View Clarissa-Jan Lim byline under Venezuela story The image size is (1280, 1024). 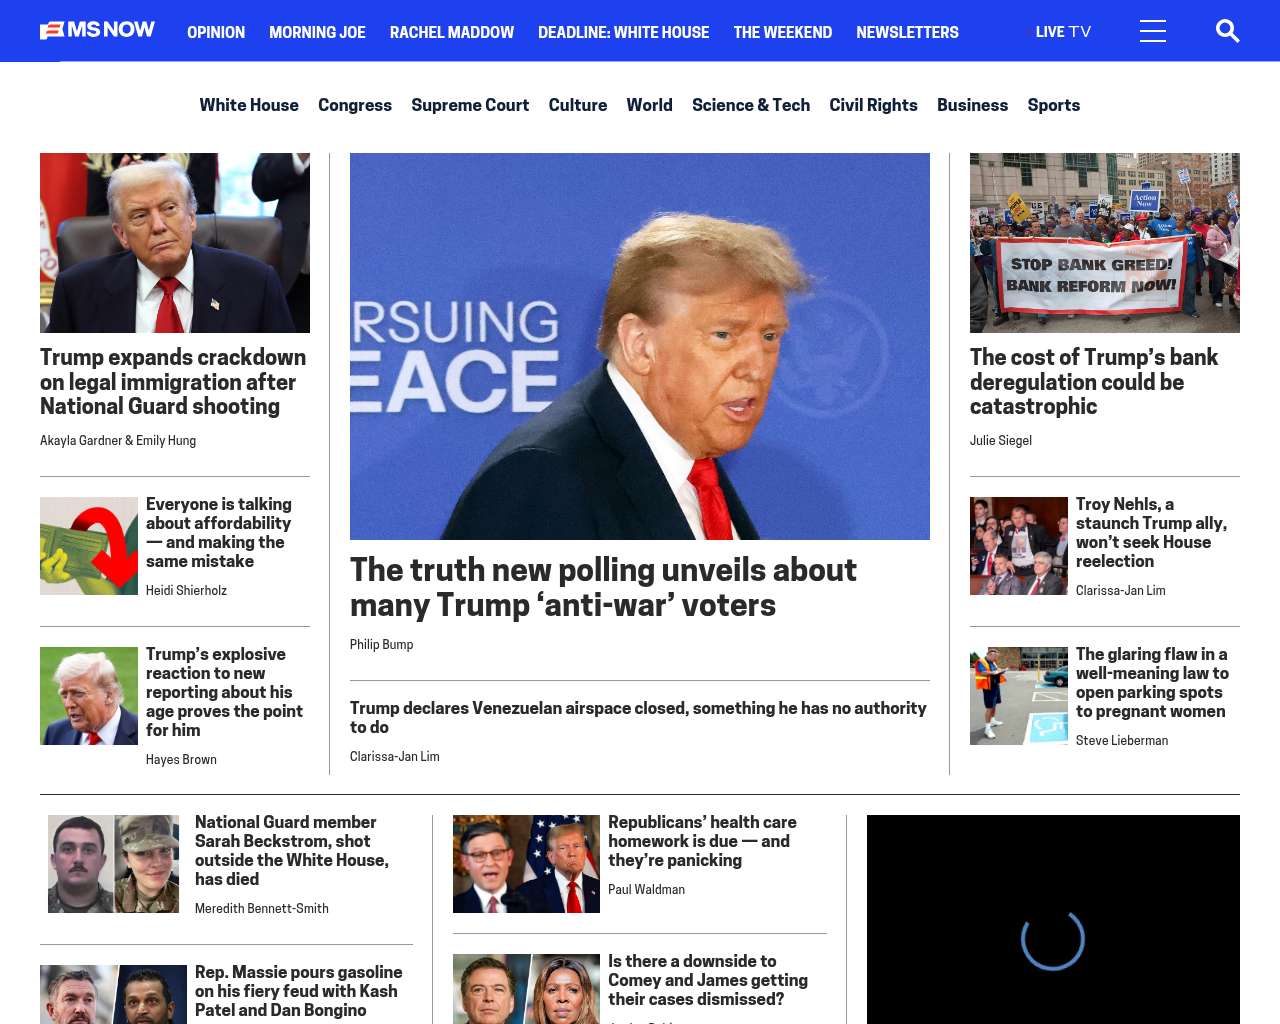click(395, 756)
